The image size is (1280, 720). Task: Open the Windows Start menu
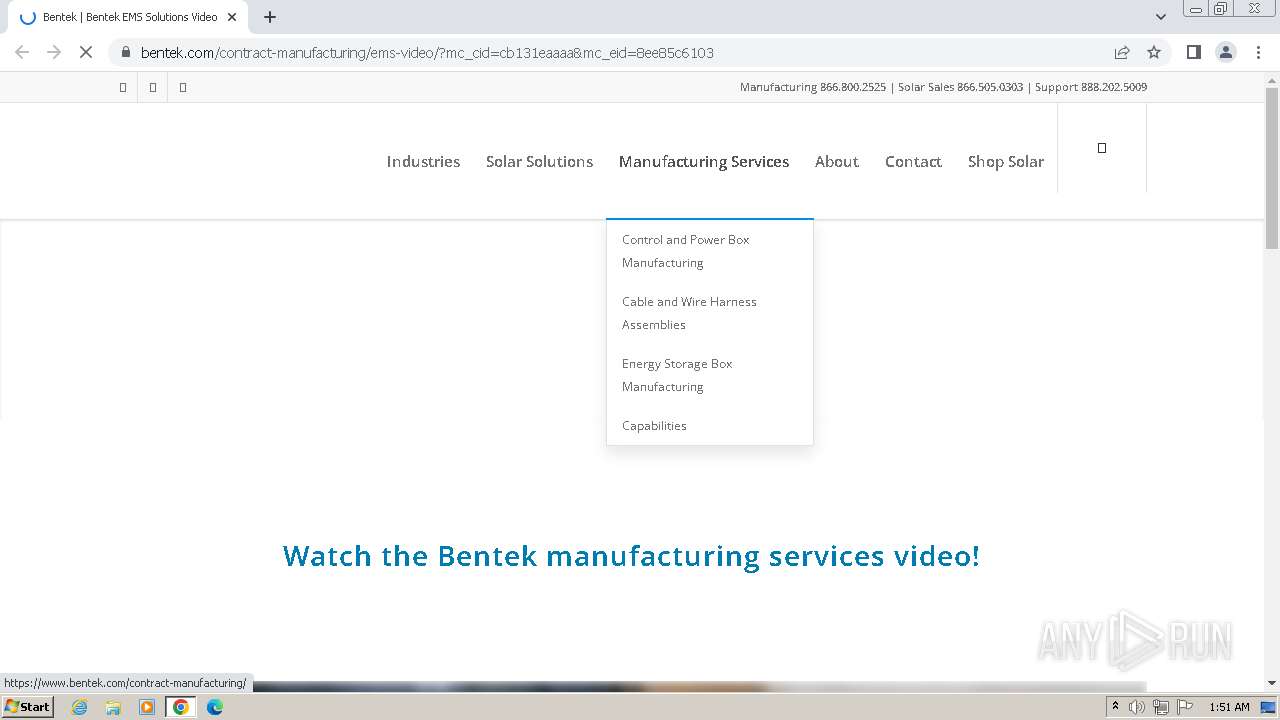pos(28,707)
